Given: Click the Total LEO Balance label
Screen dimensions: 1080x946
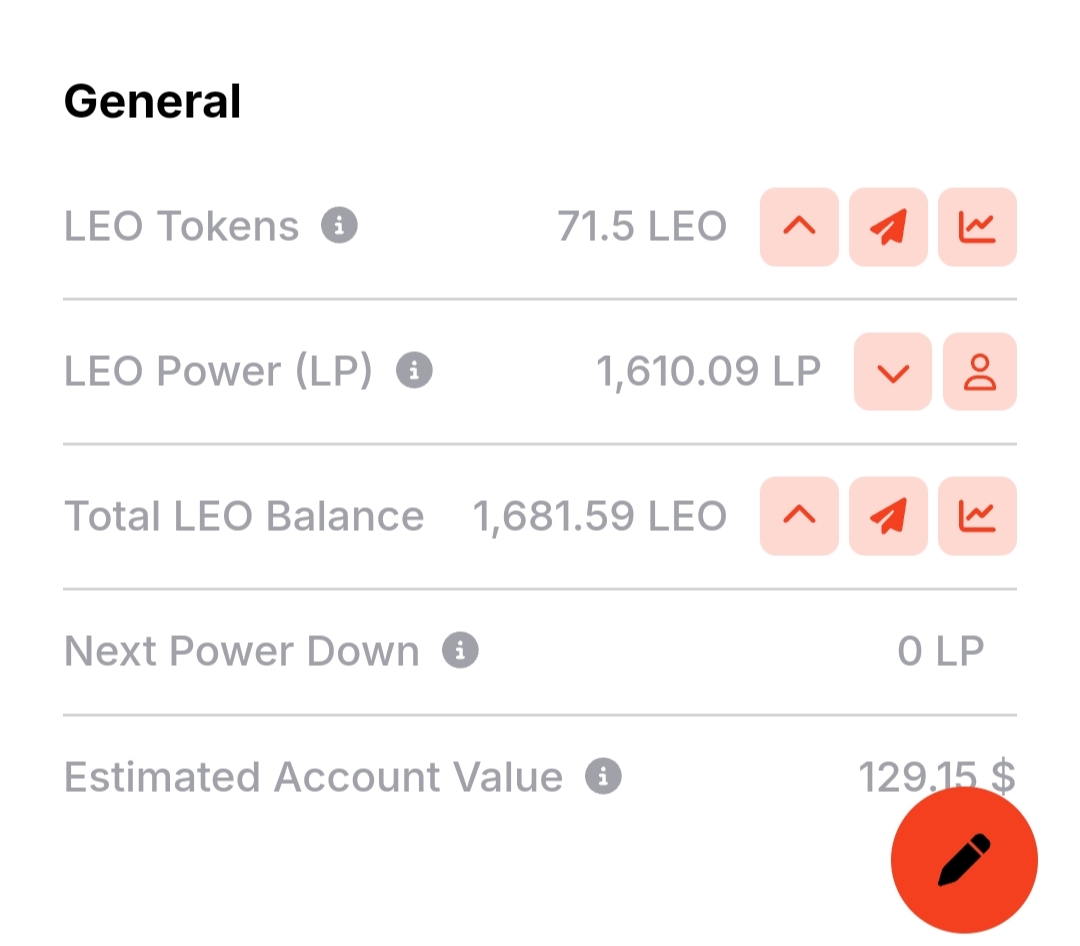Looking at the screenshot, I should click(244, 516).
